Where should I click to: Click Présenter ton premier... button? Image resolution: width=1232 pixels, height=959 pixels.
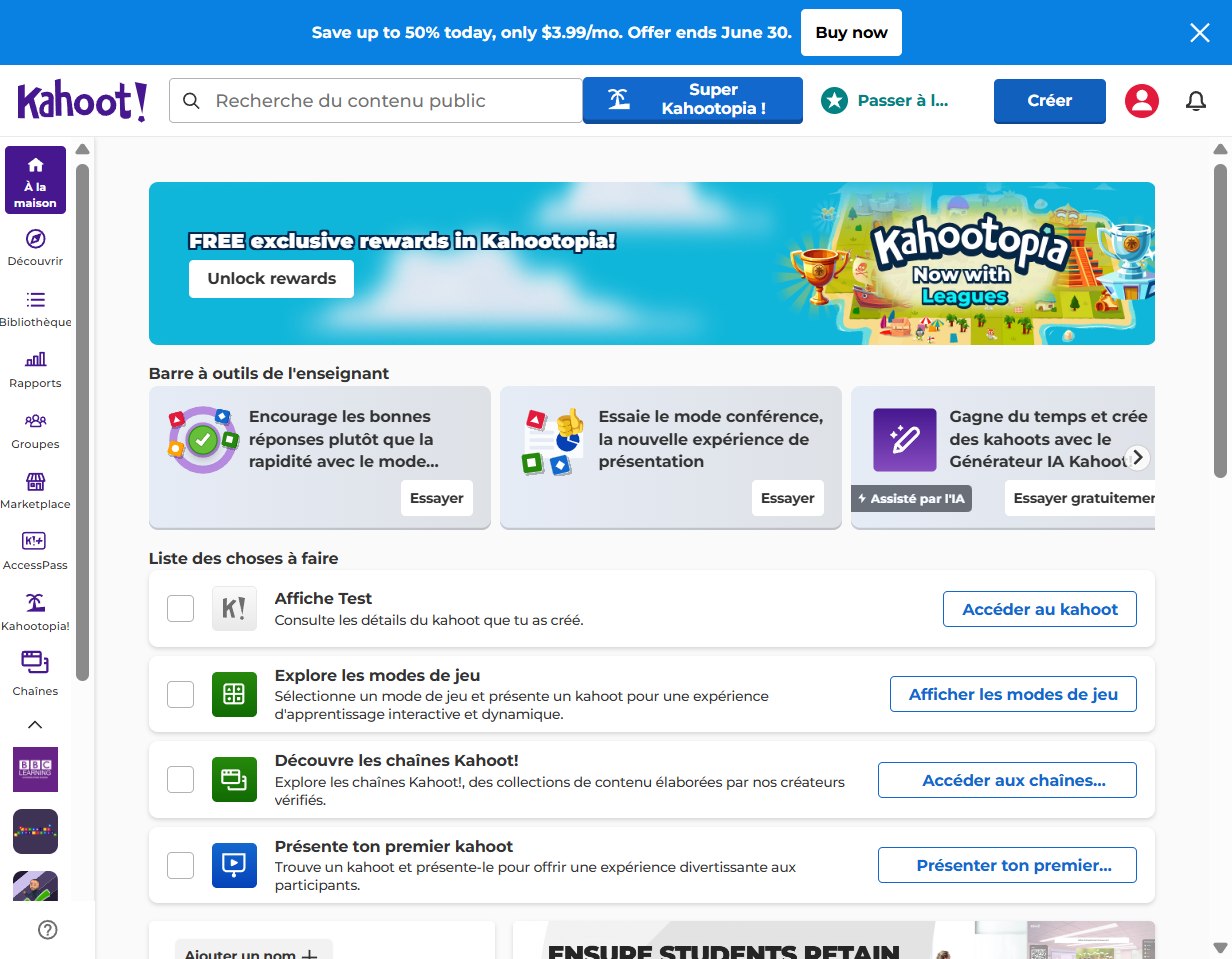tap(1007, 866)
